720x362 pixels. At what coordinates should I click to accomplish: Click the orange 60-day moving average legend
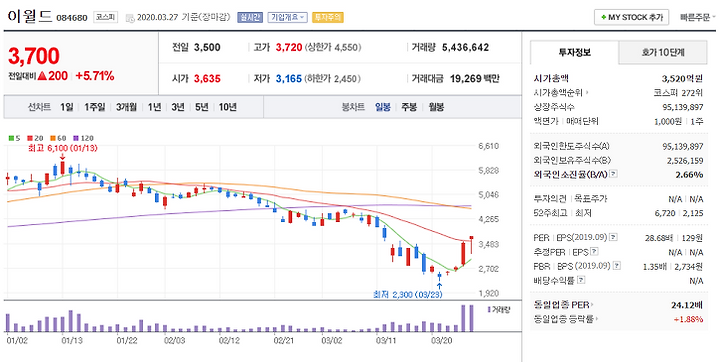pyautogui.click(x=58, y=138)
